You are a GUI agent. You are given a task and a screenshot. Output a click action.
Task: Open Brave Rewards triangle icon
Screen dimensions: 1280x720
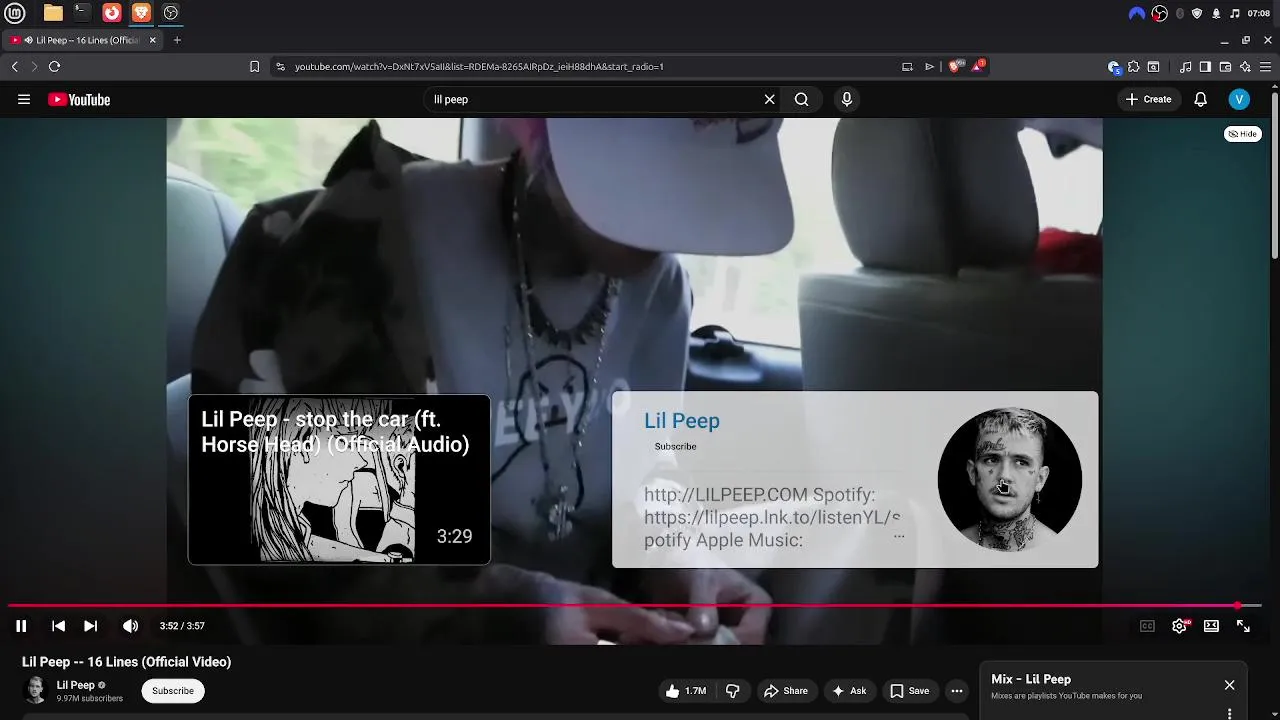click(979, 66)
